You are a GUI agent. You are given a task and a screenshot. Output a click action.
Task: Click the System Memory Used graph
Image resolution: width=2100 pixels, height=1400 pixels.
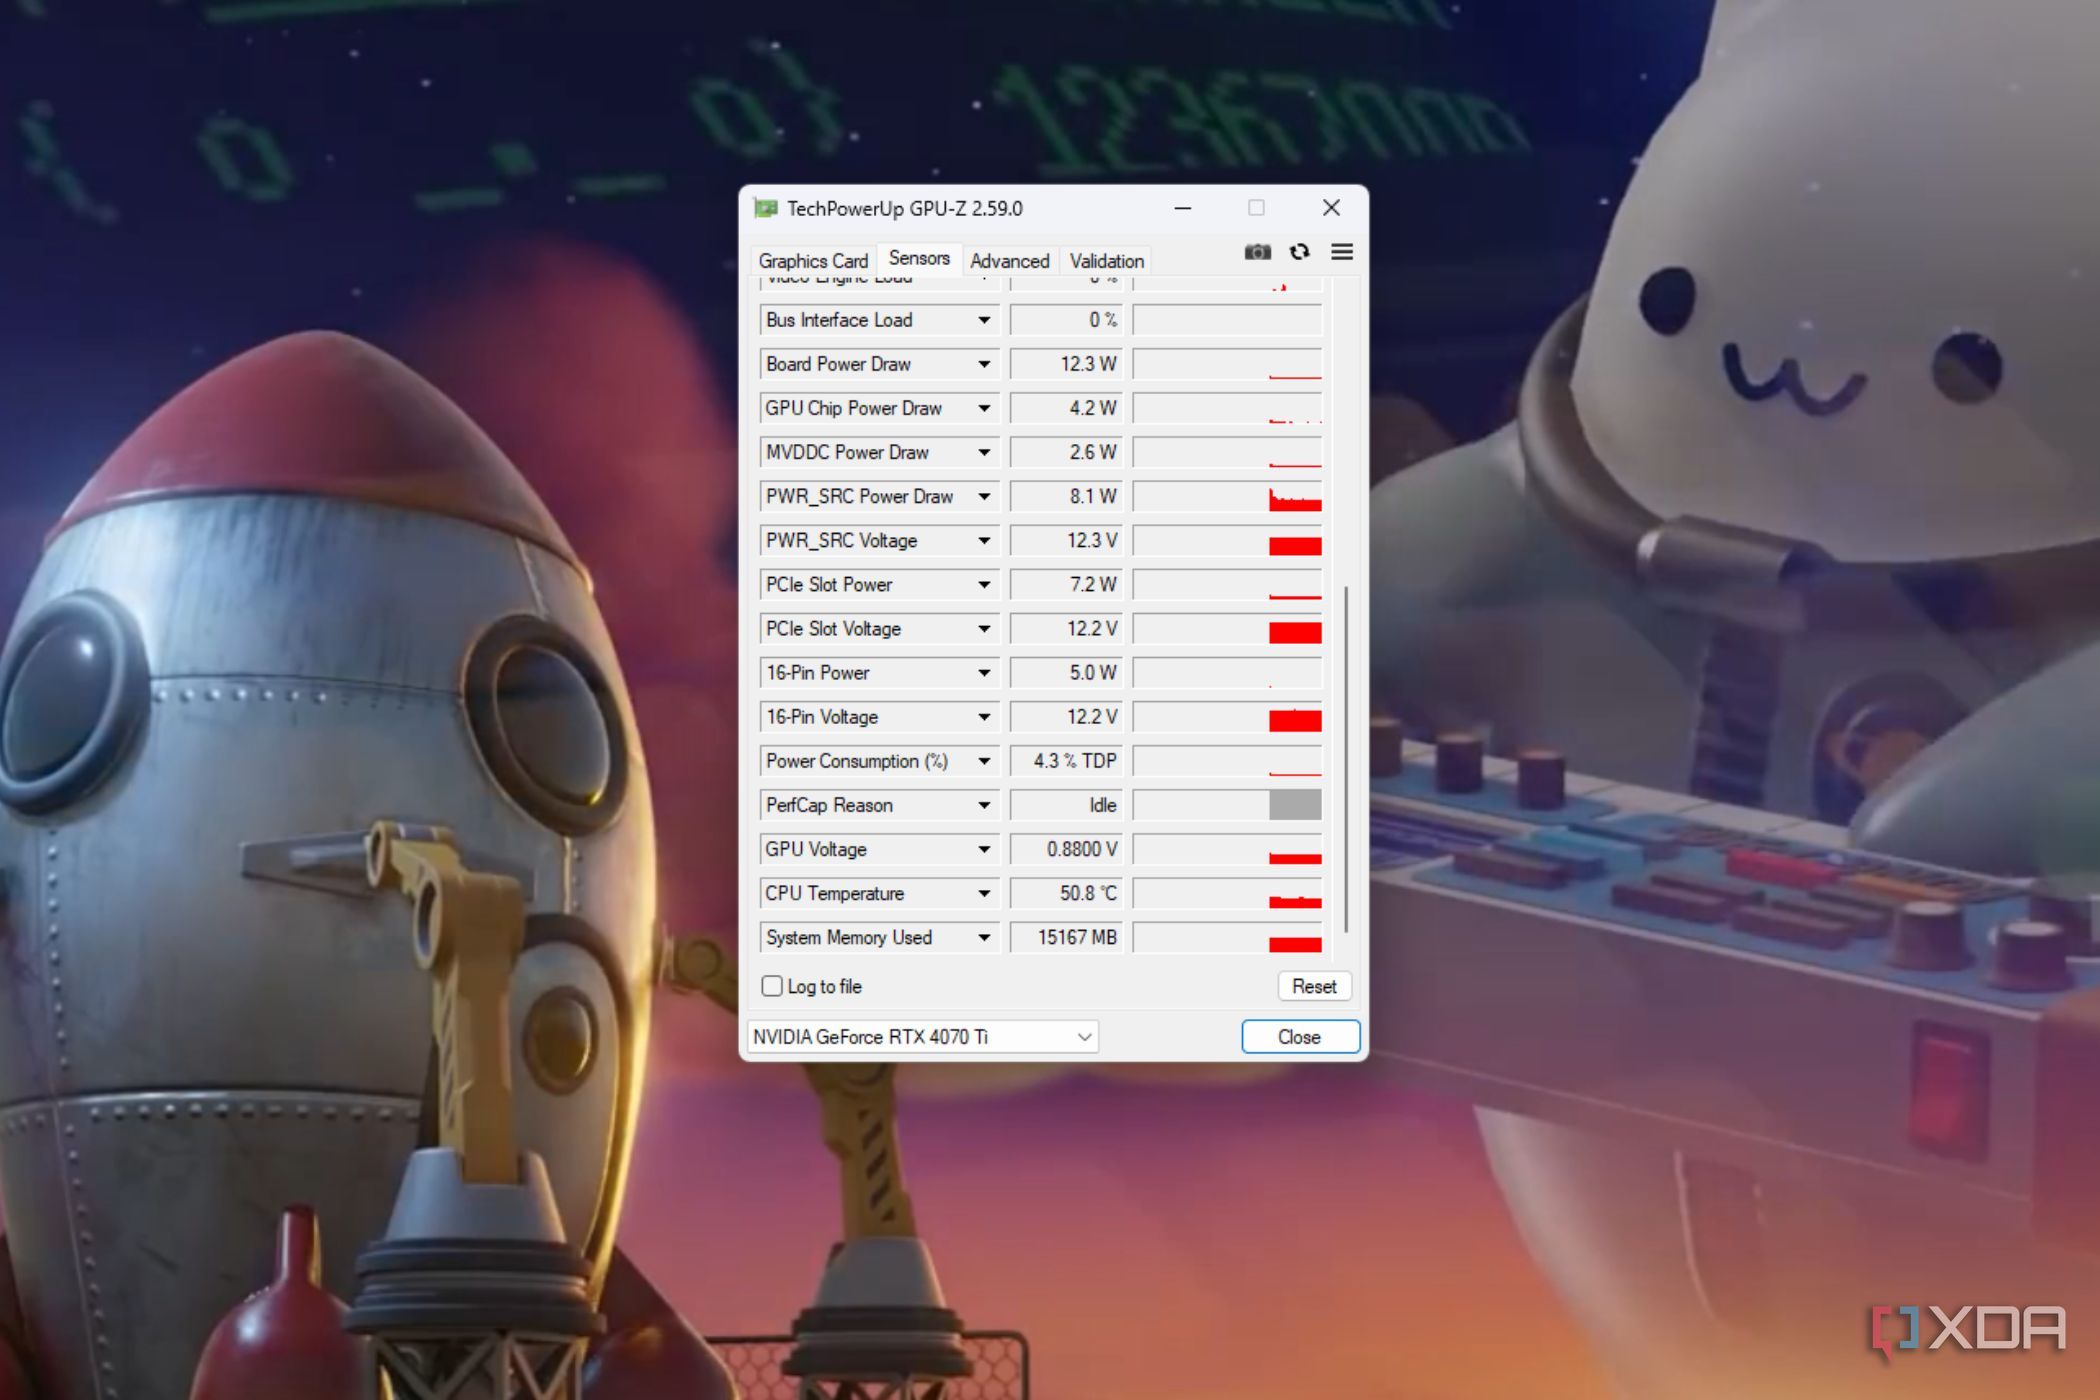1227,937
